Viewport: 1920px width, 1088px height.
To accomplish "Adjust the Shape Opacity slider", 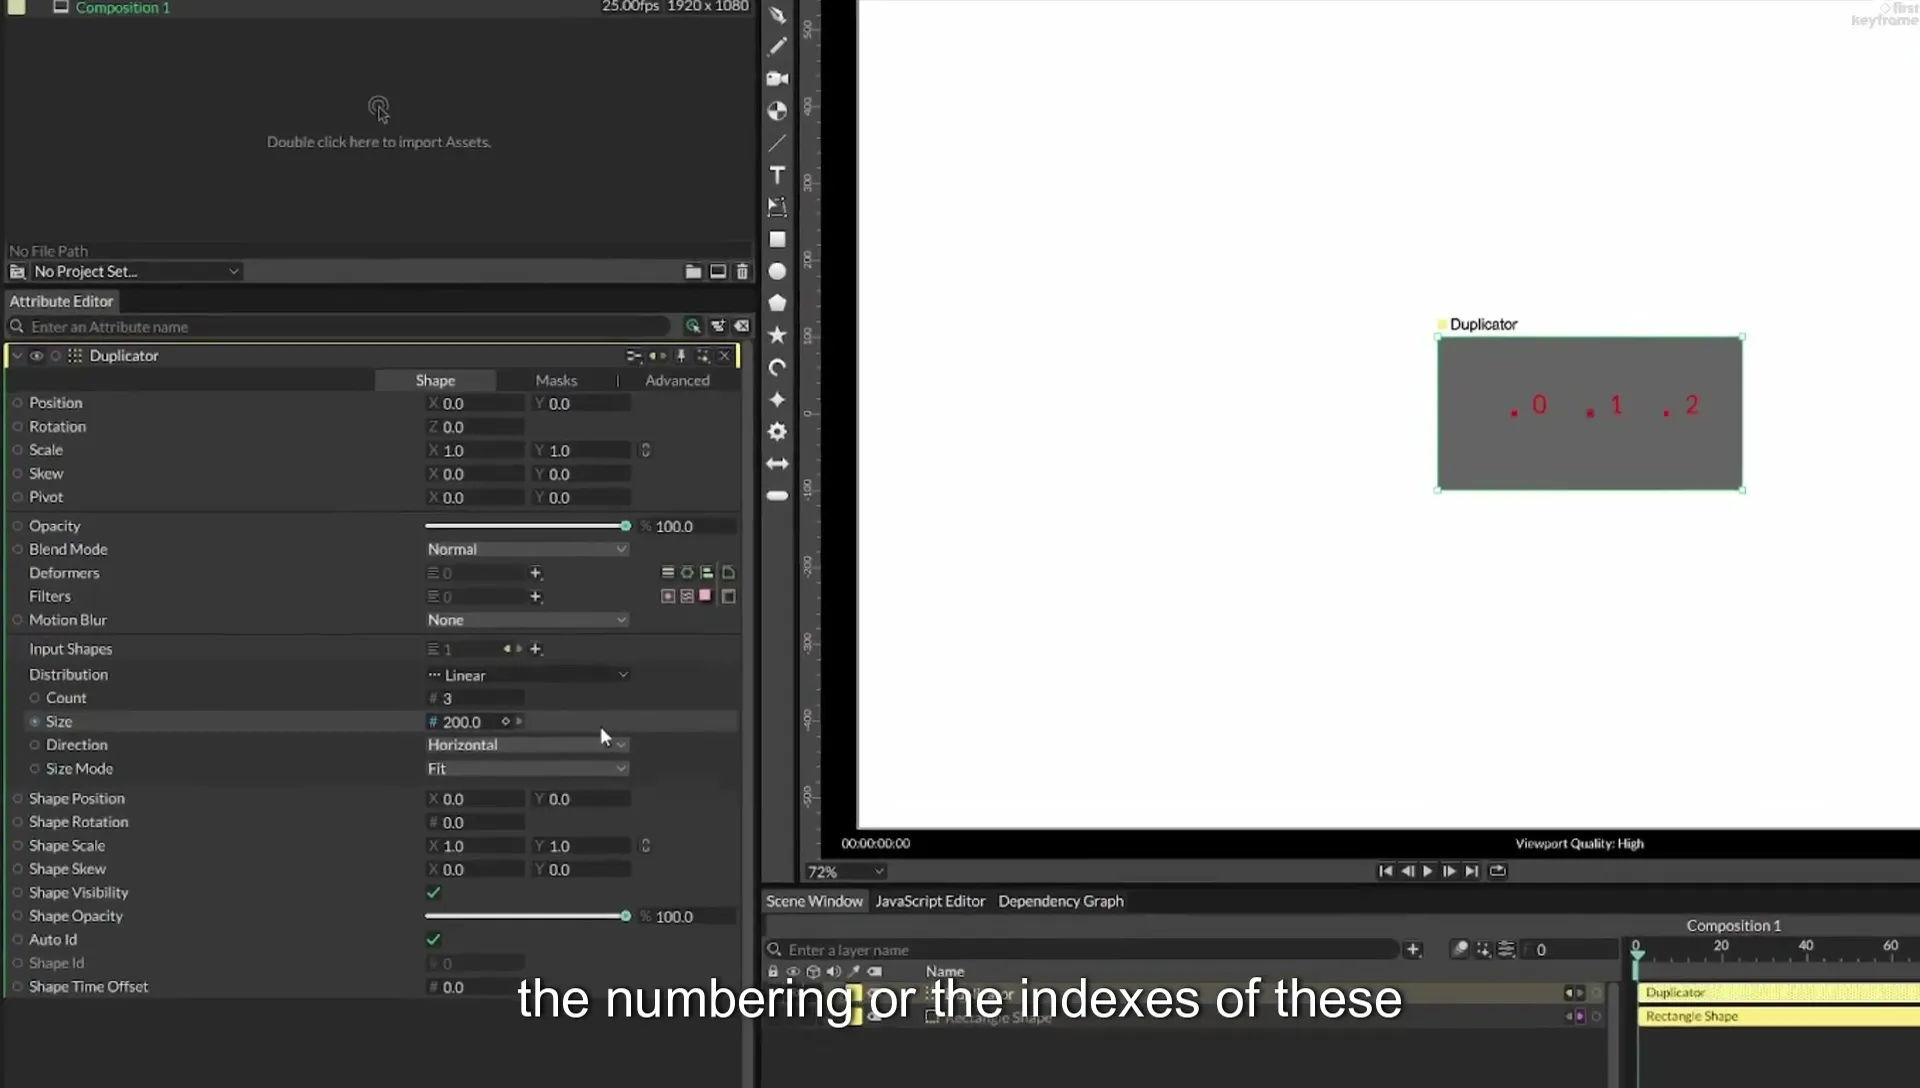I will point(527,916).
